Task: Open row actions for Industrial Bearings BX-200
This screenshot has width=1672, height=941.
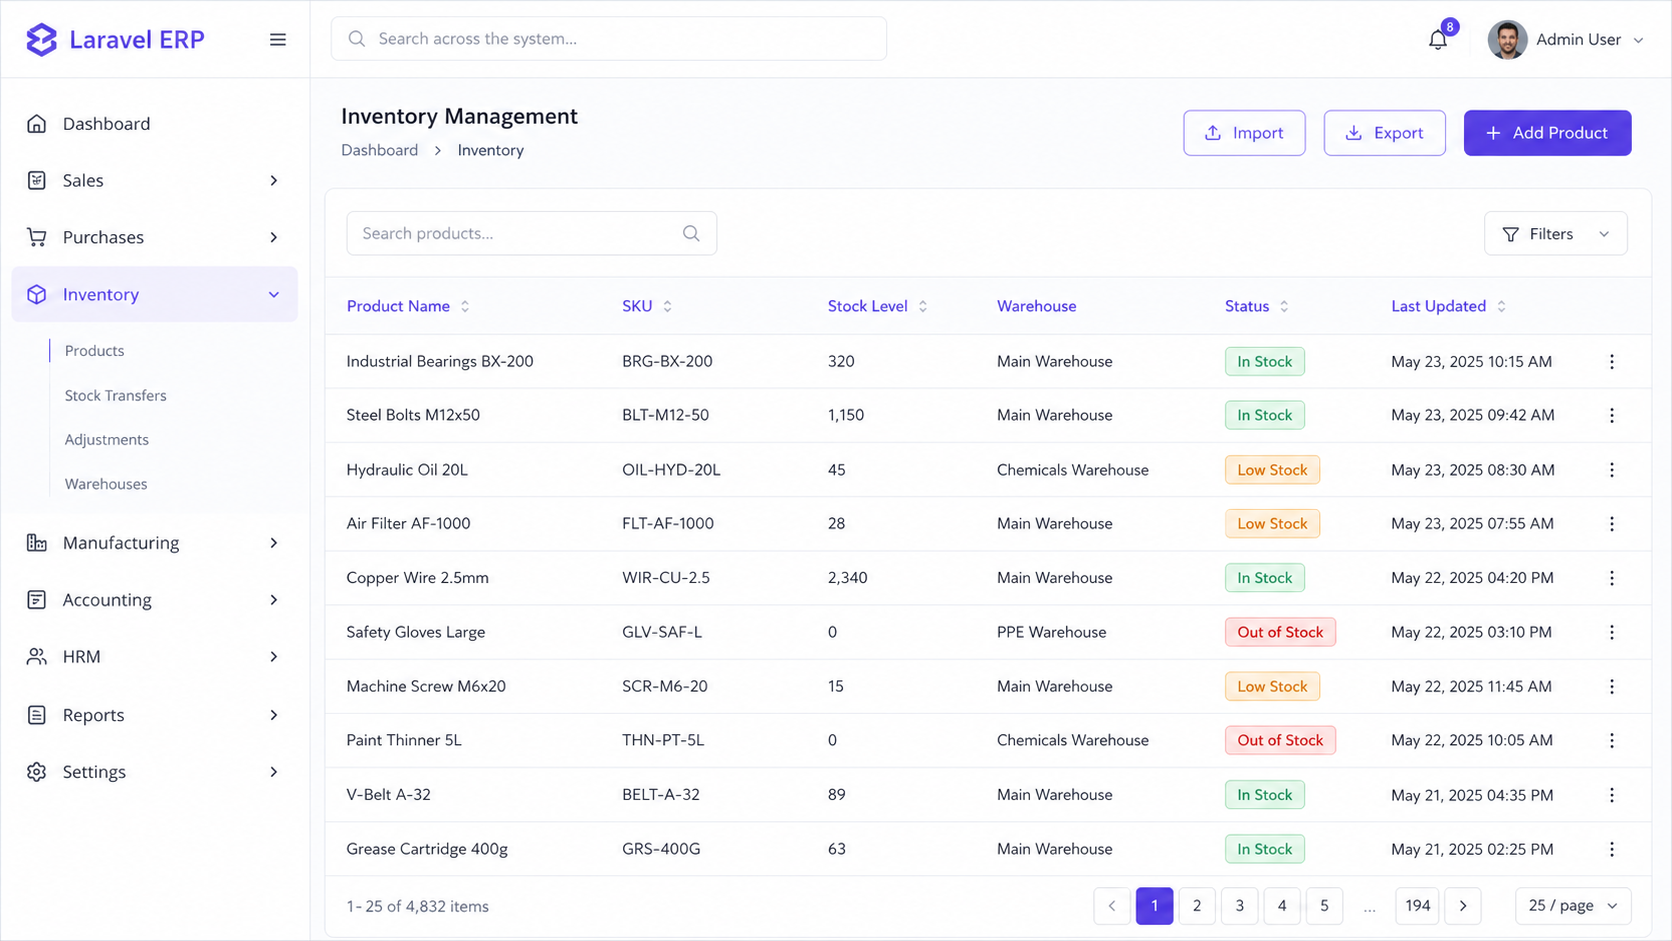Action: 1611,361
